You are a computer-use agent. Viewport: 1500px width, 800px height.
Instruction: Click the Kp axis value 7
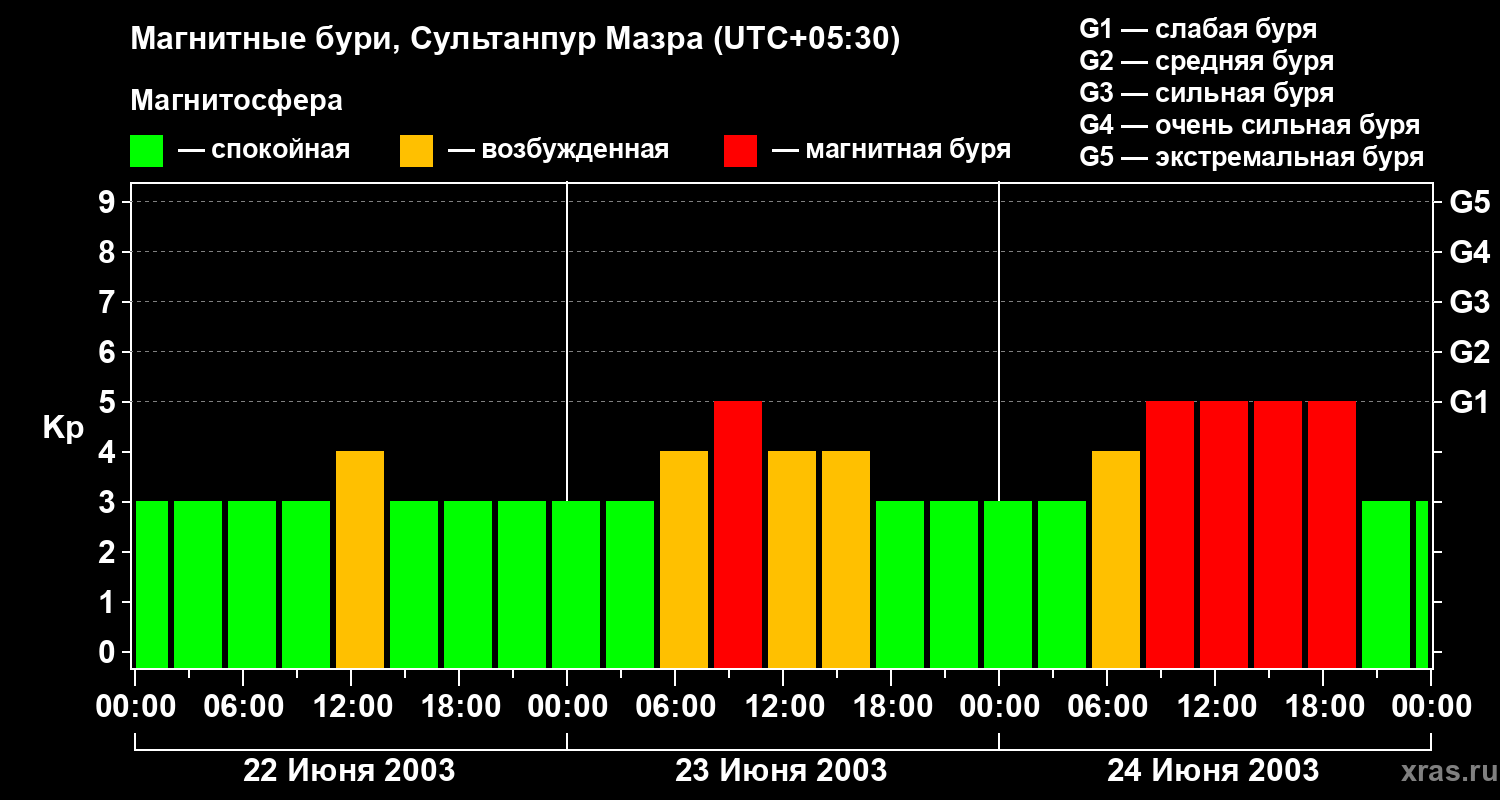pos(109,302)
